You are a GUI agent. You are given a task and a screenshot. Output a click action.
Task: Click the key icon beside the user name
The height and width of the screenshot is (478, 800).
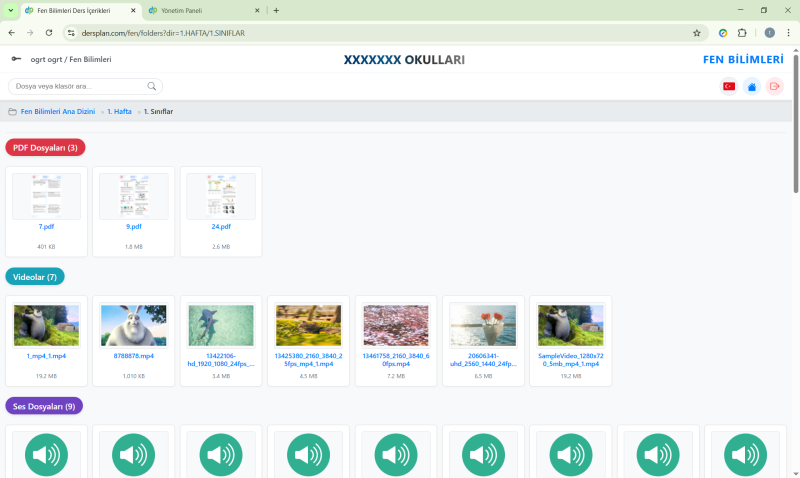[x=16, y=59]
